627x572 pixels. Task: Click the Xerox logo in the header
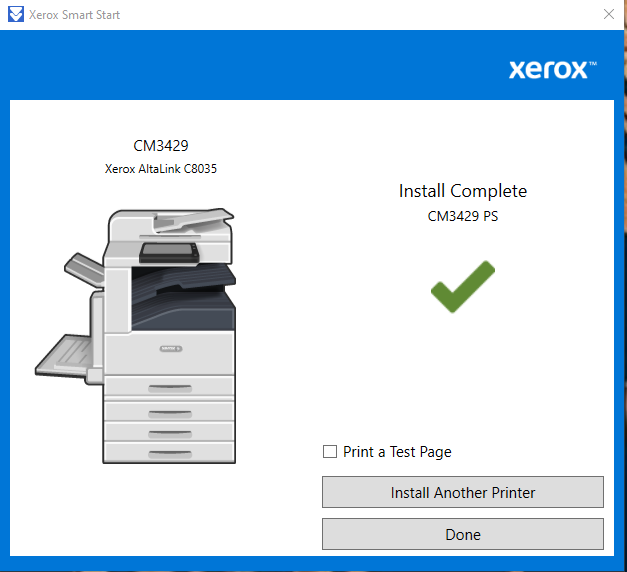click(x=553, y=70)
